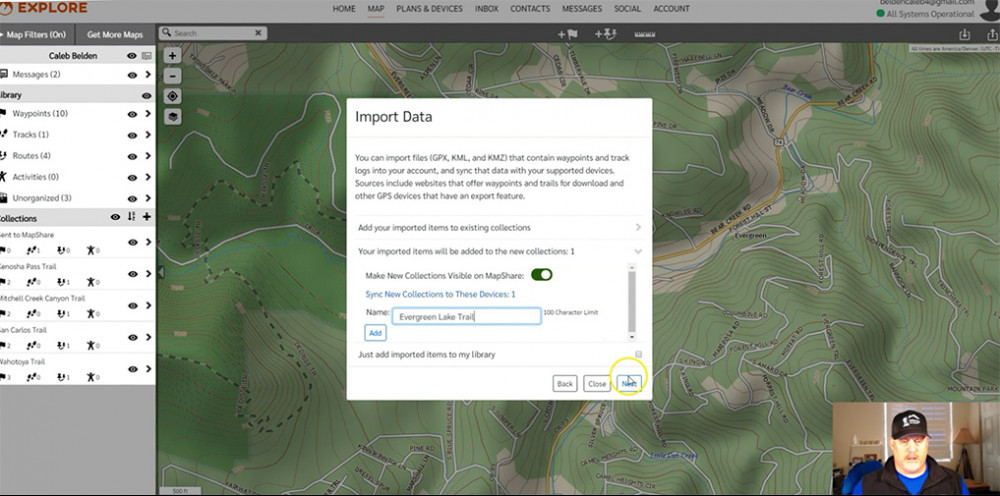
Task: Toggle visibility of Unorganized items
Action: (132, 199)
